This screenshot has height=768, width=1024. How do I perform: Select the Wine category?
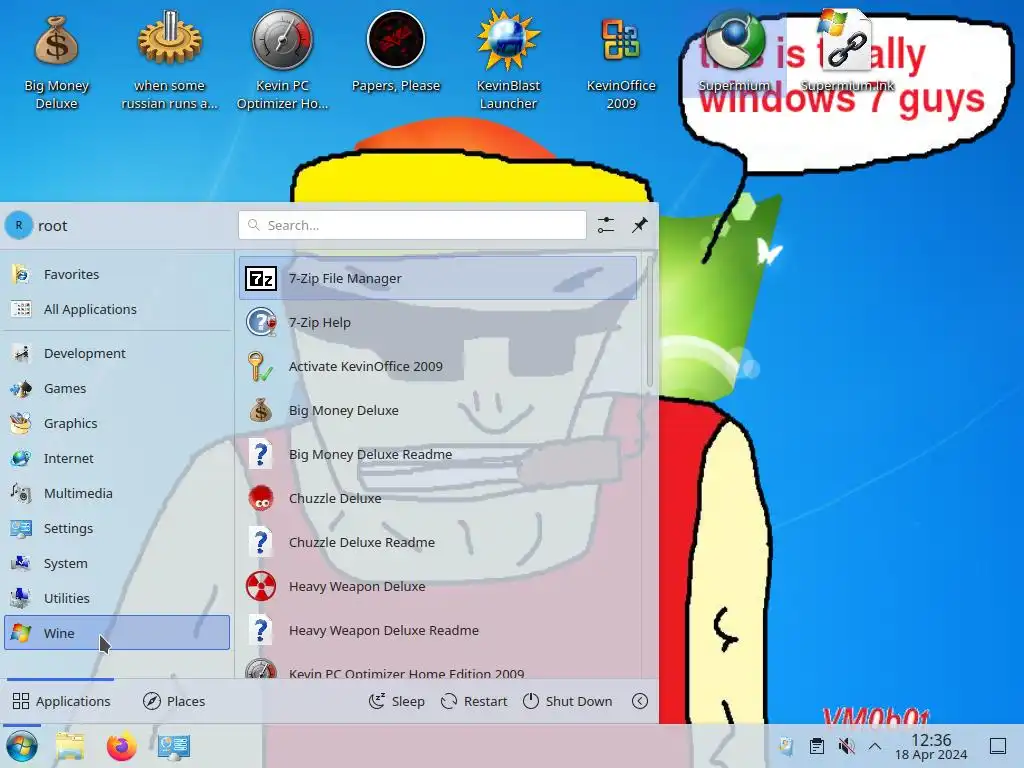point(117,633)
